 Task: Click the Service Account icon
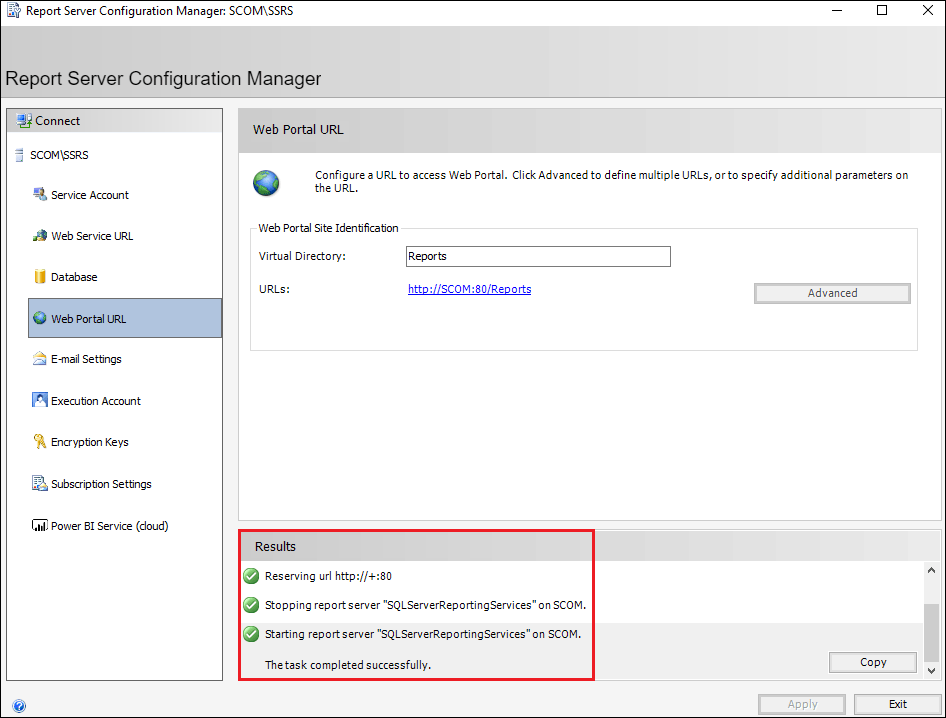click(40, 194)
